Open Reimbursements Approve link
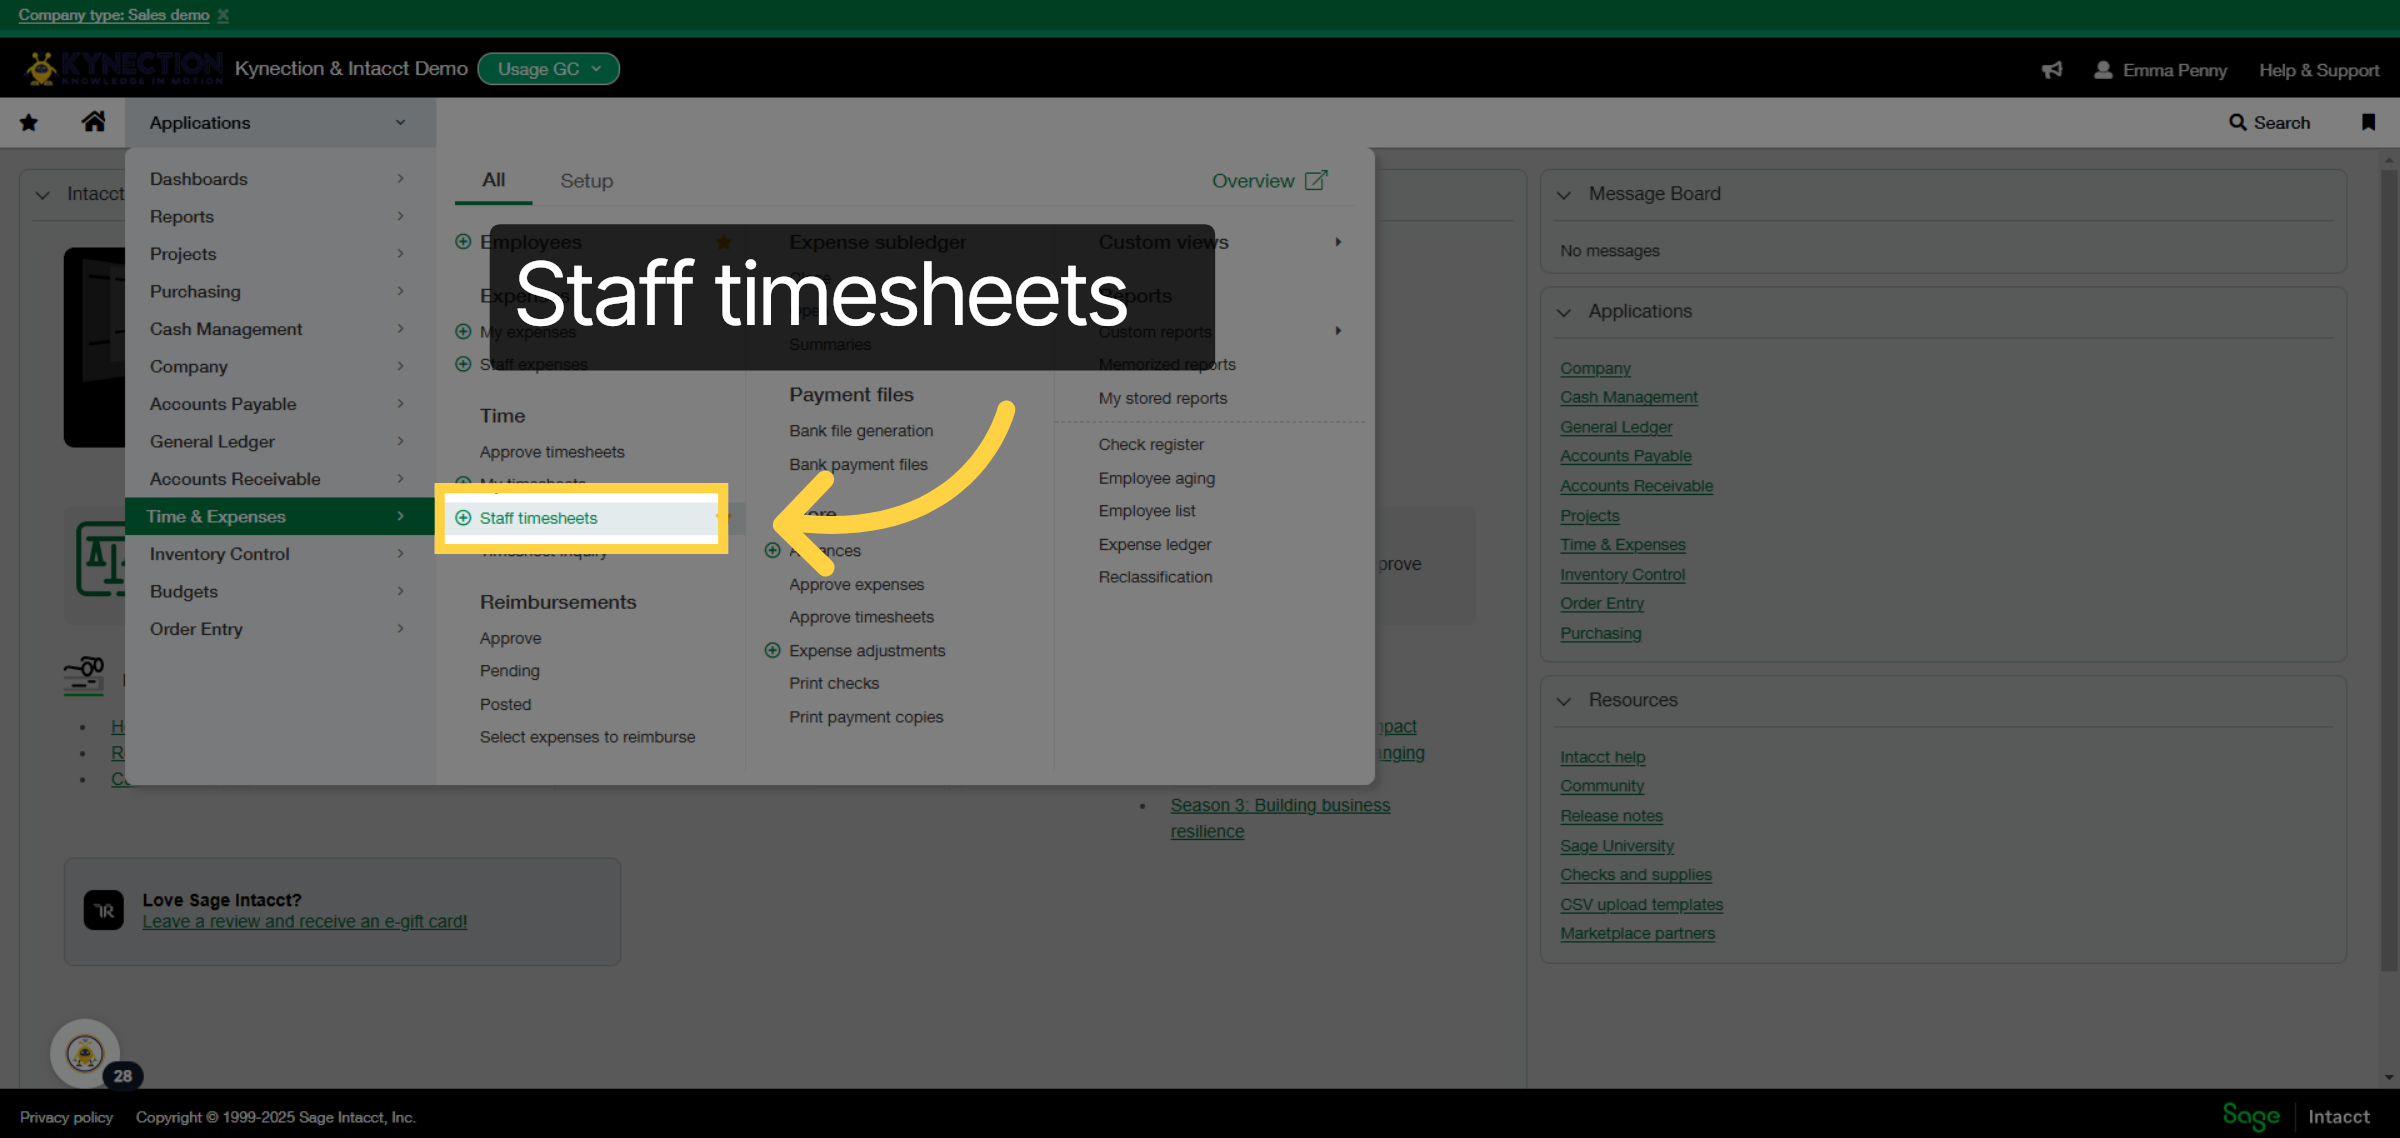The width and height of the screenshot is (2400, 1138). [510, 639]
